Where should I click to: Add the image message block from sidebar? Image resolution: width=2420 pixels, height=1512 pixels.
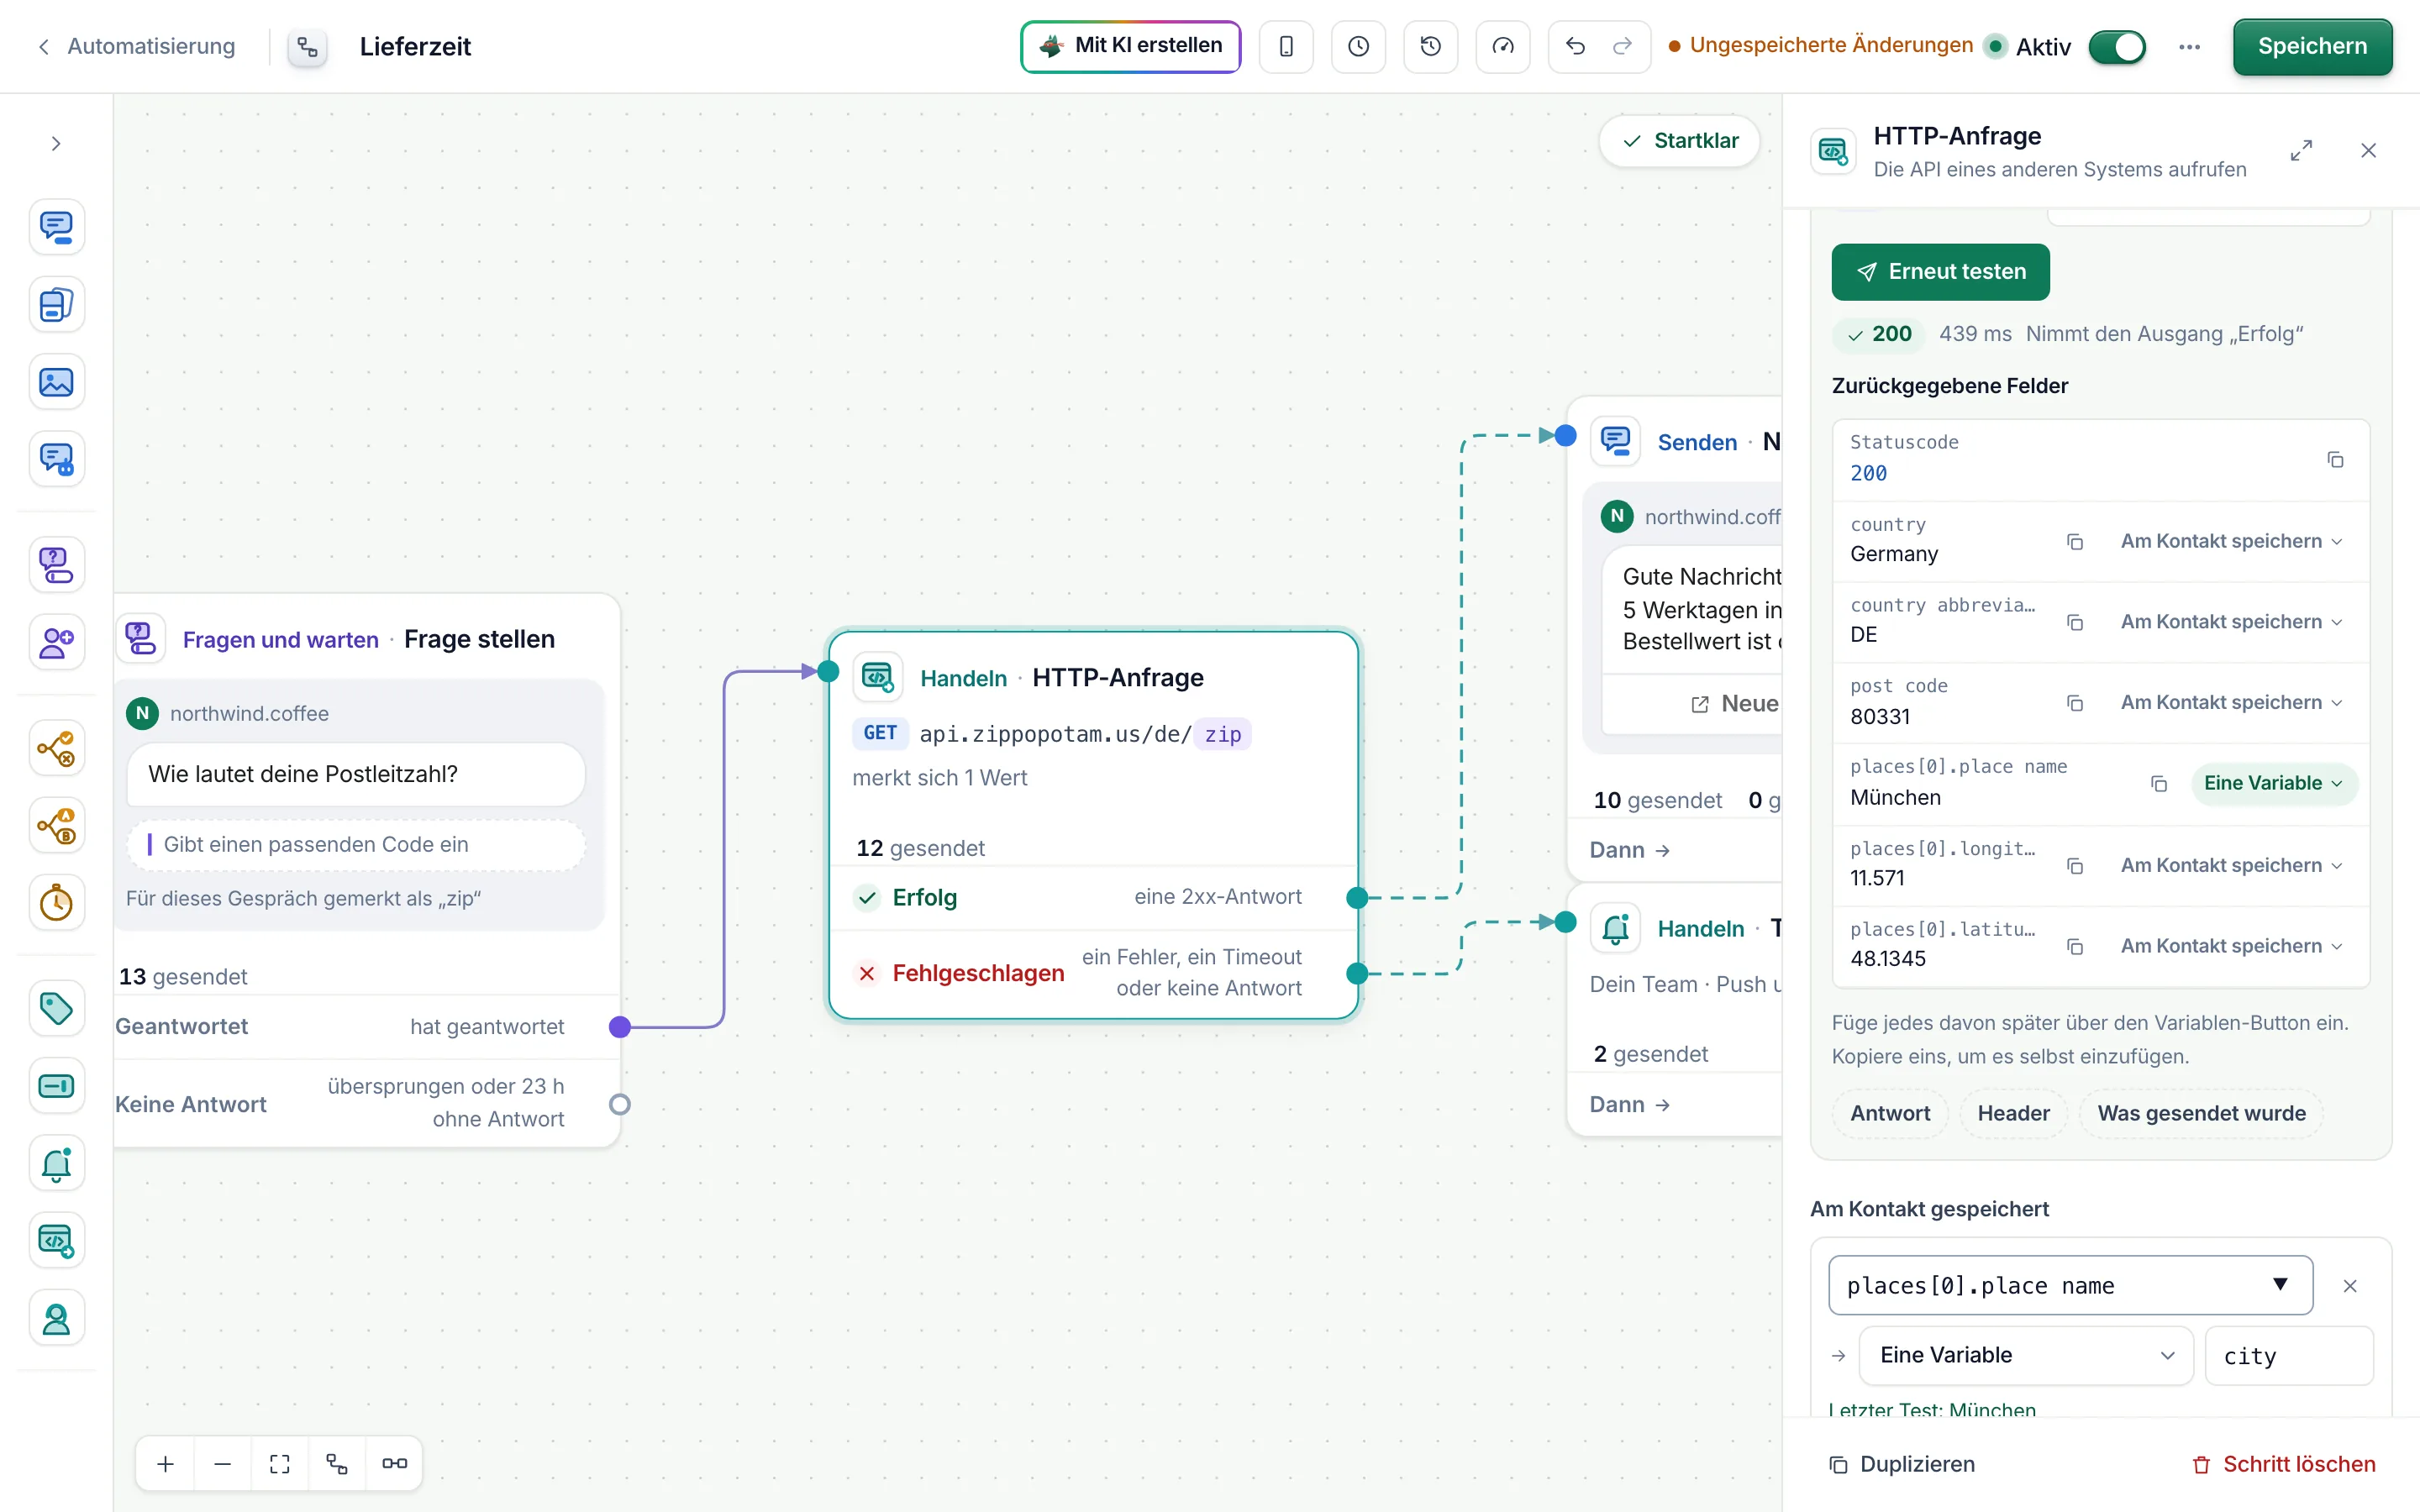pos(56,382)
